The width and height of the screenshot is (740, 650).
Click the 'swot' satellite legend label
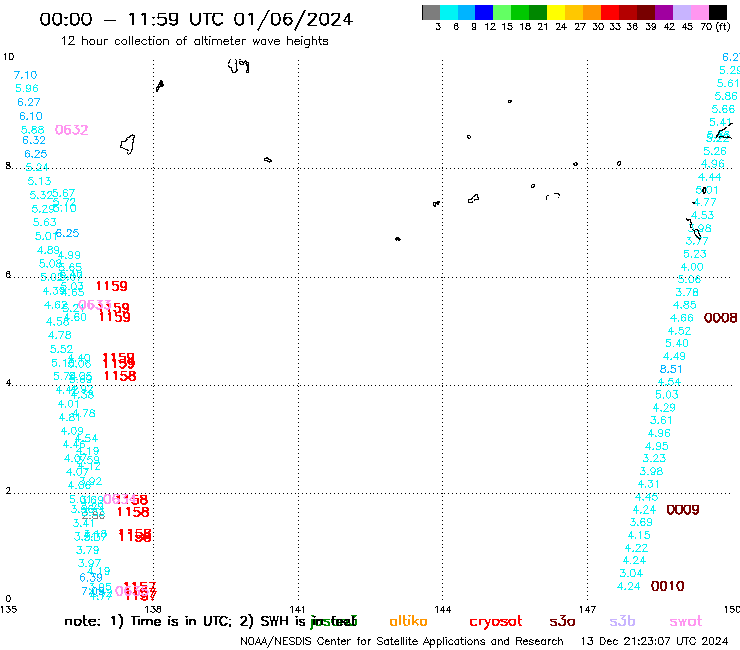(x=686, y=622)
